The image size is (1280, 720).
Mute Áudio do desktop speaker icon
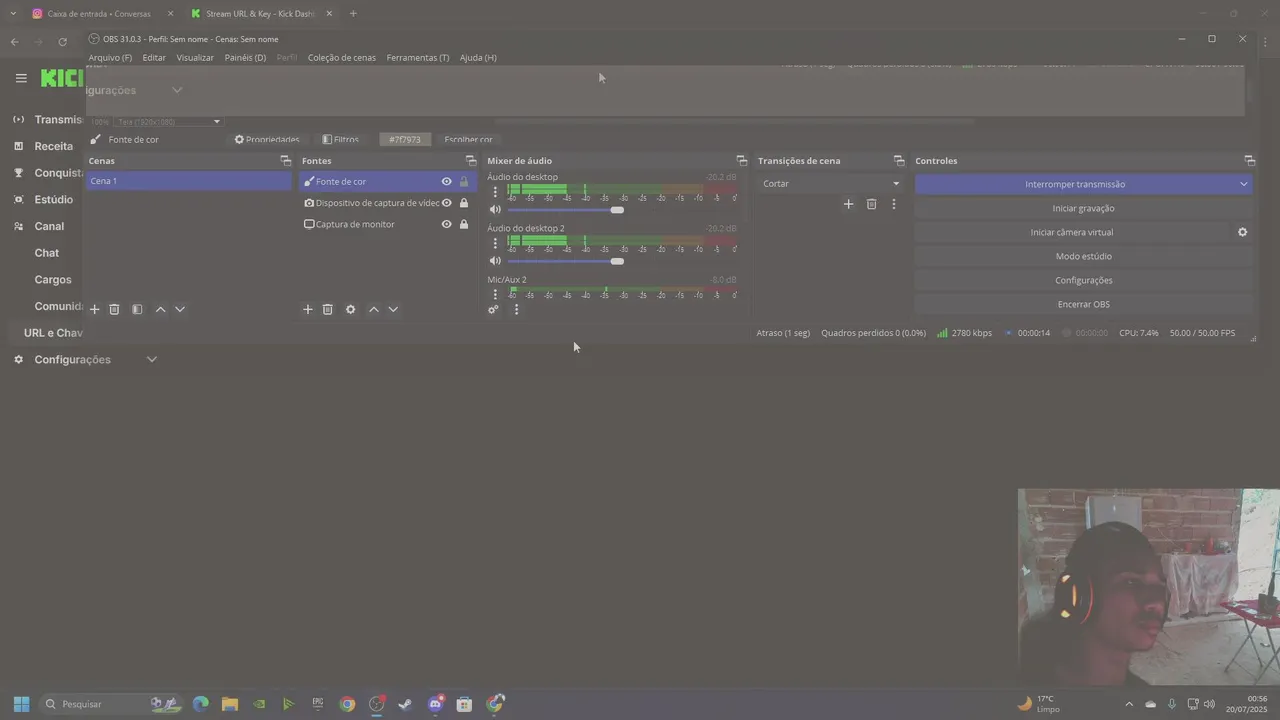coord(495,210)
